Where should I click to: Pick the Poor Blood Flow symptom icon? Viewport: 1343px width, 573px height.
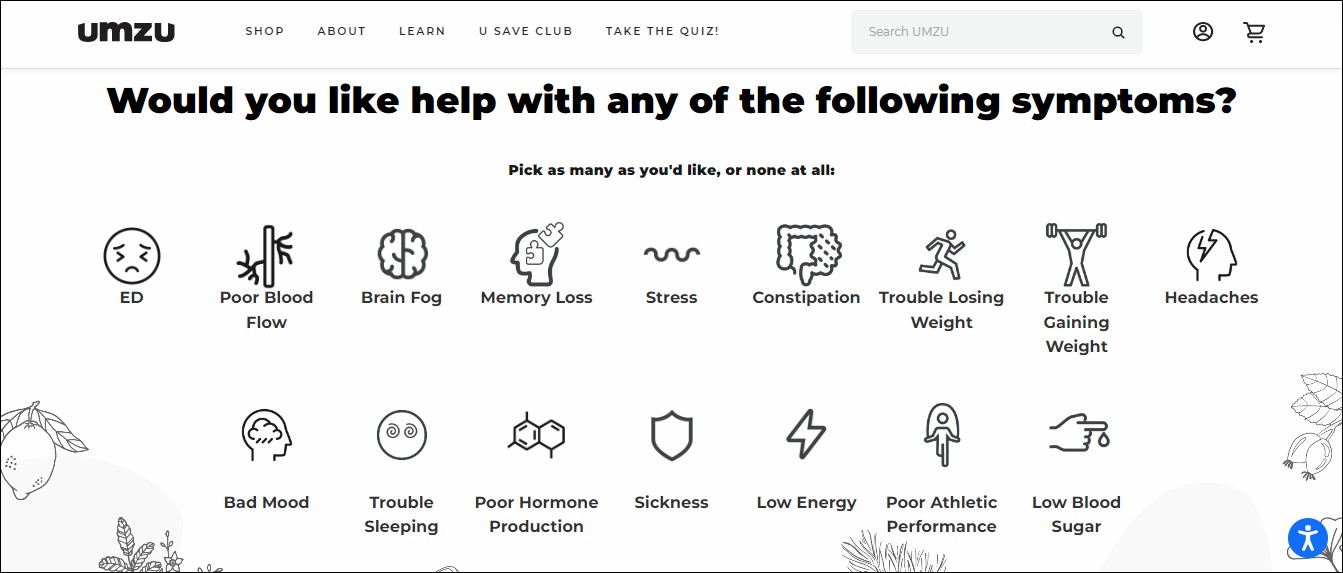pyautogui.click(x=266, y=254)
